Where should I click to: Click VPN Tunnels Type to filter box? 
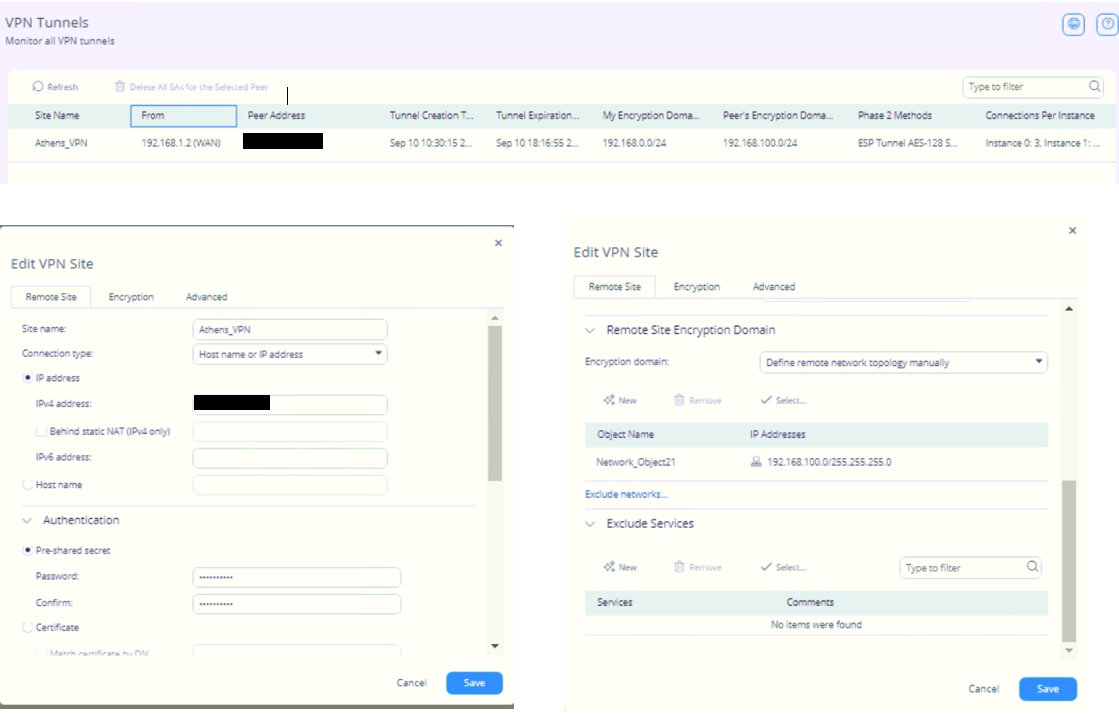pos(1033,87)
